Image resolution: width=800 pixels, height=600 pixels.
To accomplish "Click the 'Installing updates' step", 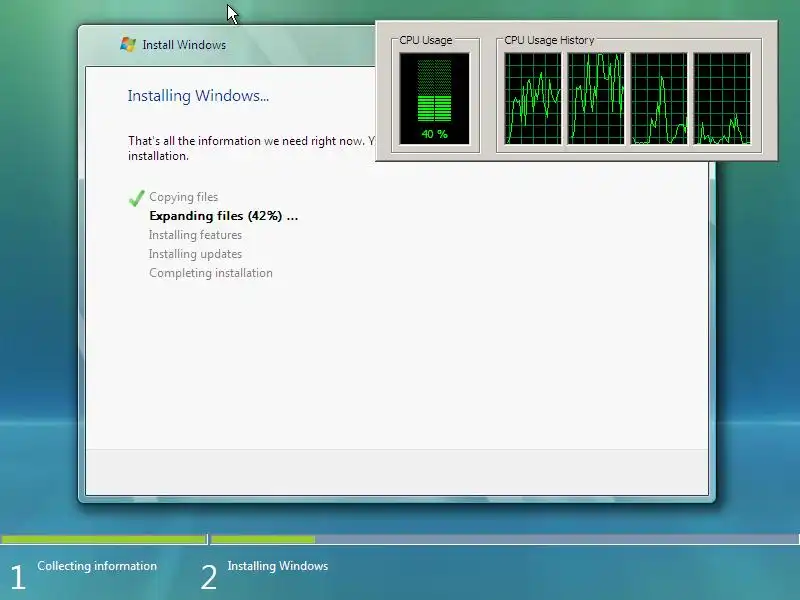I will (195, 254).
